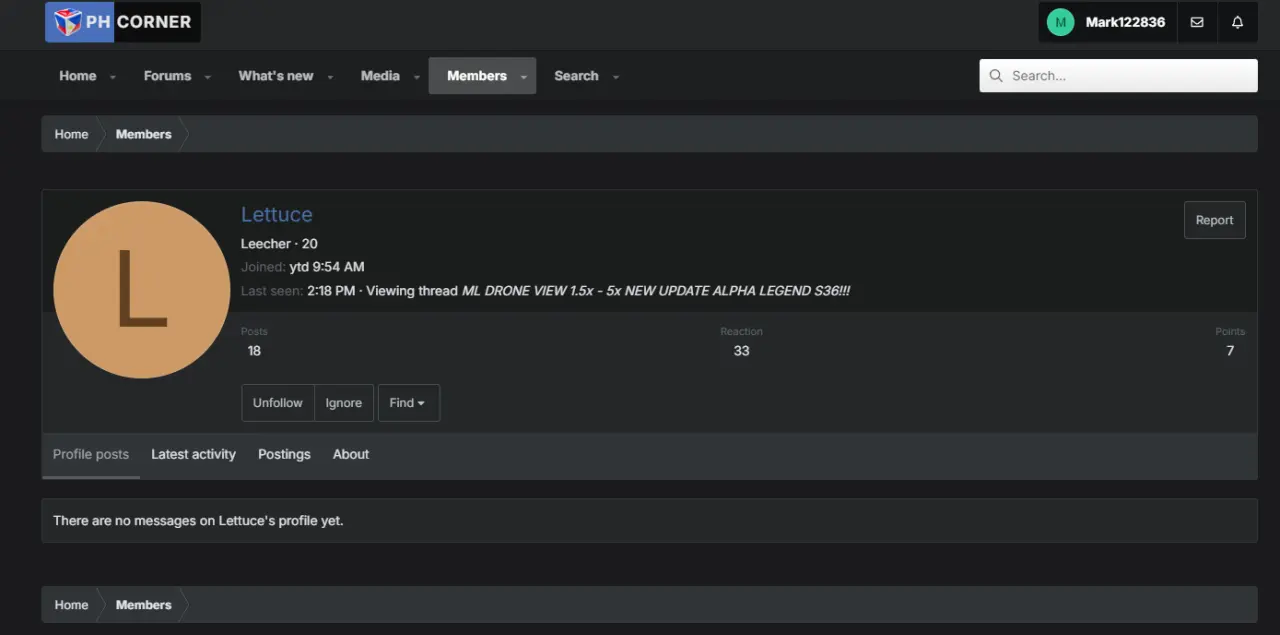This screenshot has width=1280, height=635.
Task: Open the inbox envelope icon
Action: pyautogui.click(x=1197, y=22)
